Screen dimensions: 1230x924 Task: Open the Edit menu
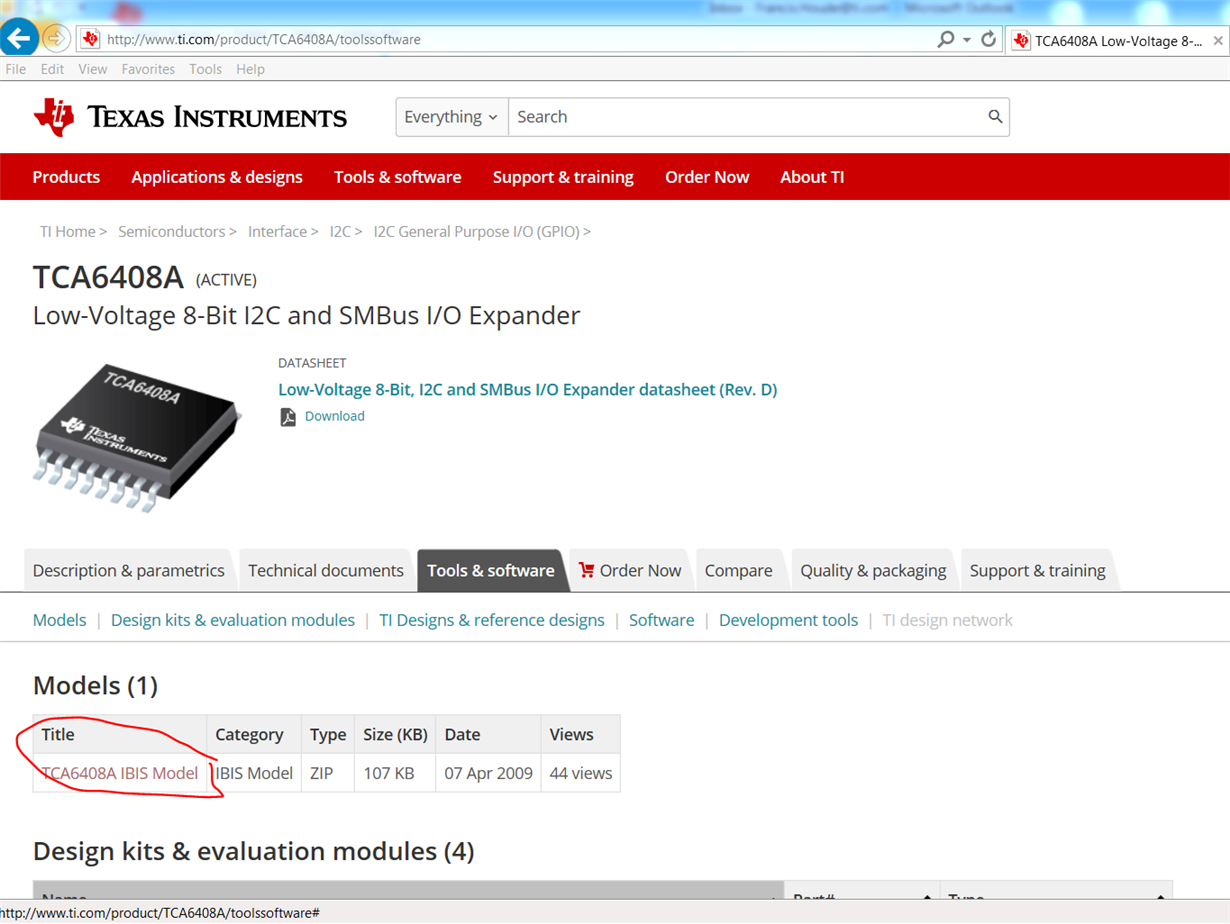coord(52,69)
